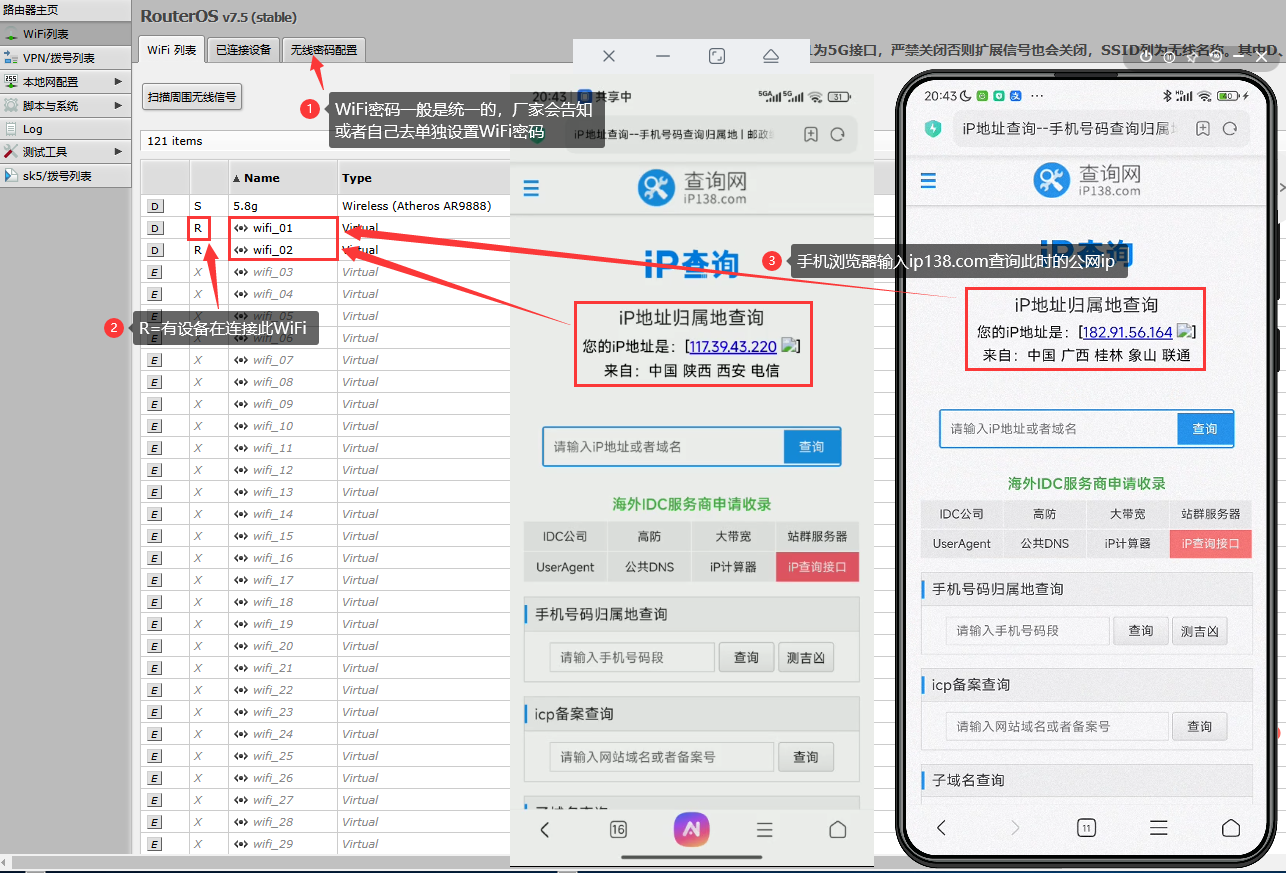1286x873 pixels.
Task: Click the IP link 182.91.56.164
Action: (1128, 333)
